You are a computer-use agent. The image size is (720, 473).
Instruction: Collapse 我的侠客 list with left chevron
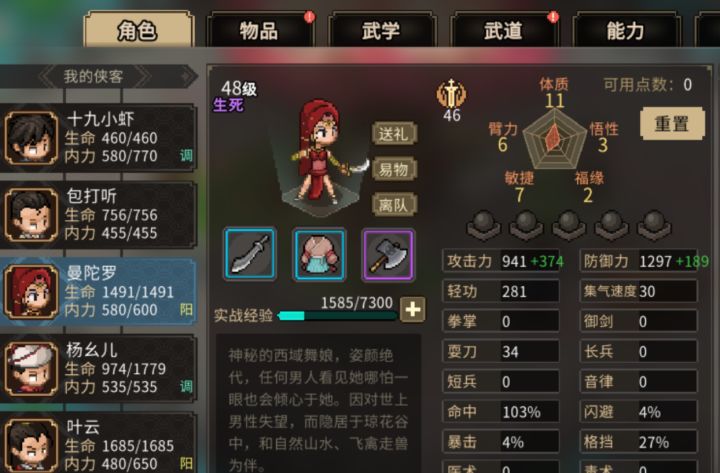point(47,76)
